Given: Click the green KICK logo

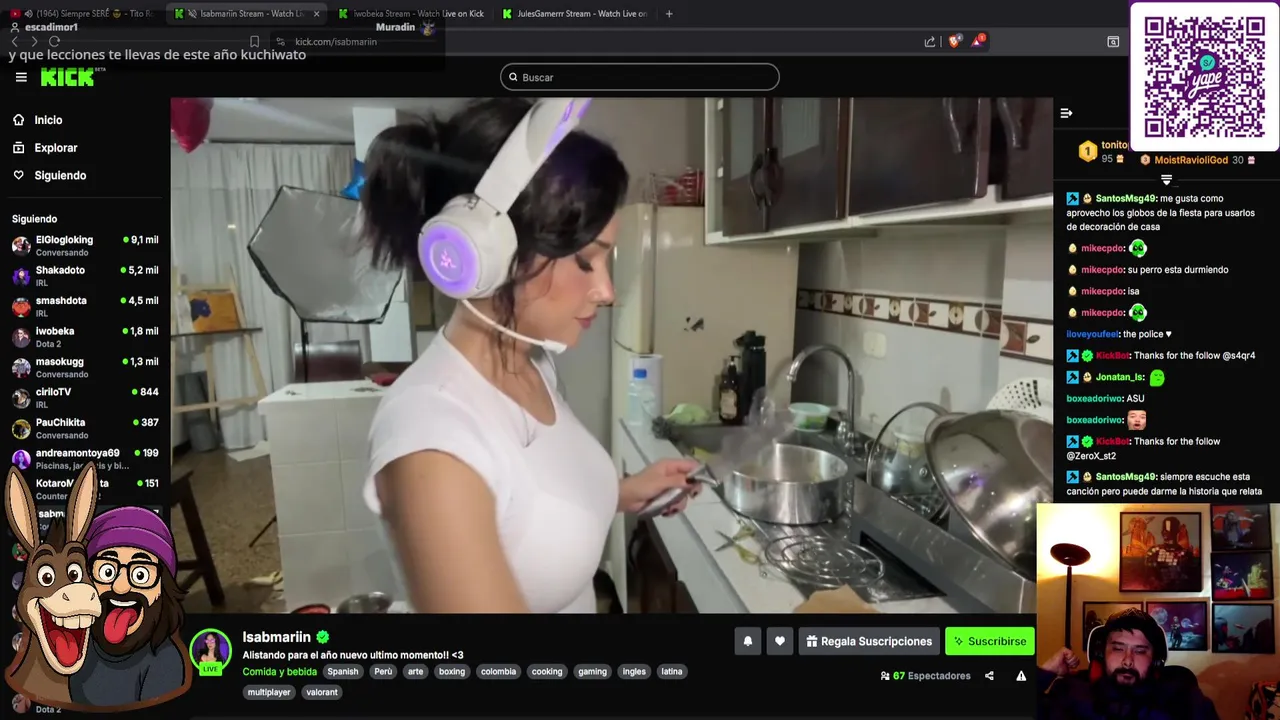Looking at the screenshot, I should (x=67, y=77).
